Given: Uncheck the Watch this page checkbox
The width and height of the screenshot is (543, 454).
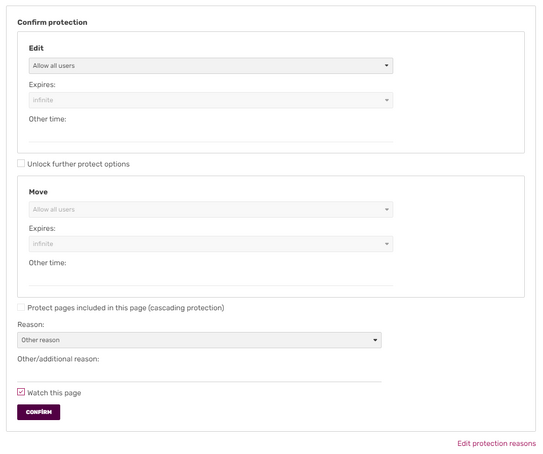Looking at the screenshot, I should point(21,392).
